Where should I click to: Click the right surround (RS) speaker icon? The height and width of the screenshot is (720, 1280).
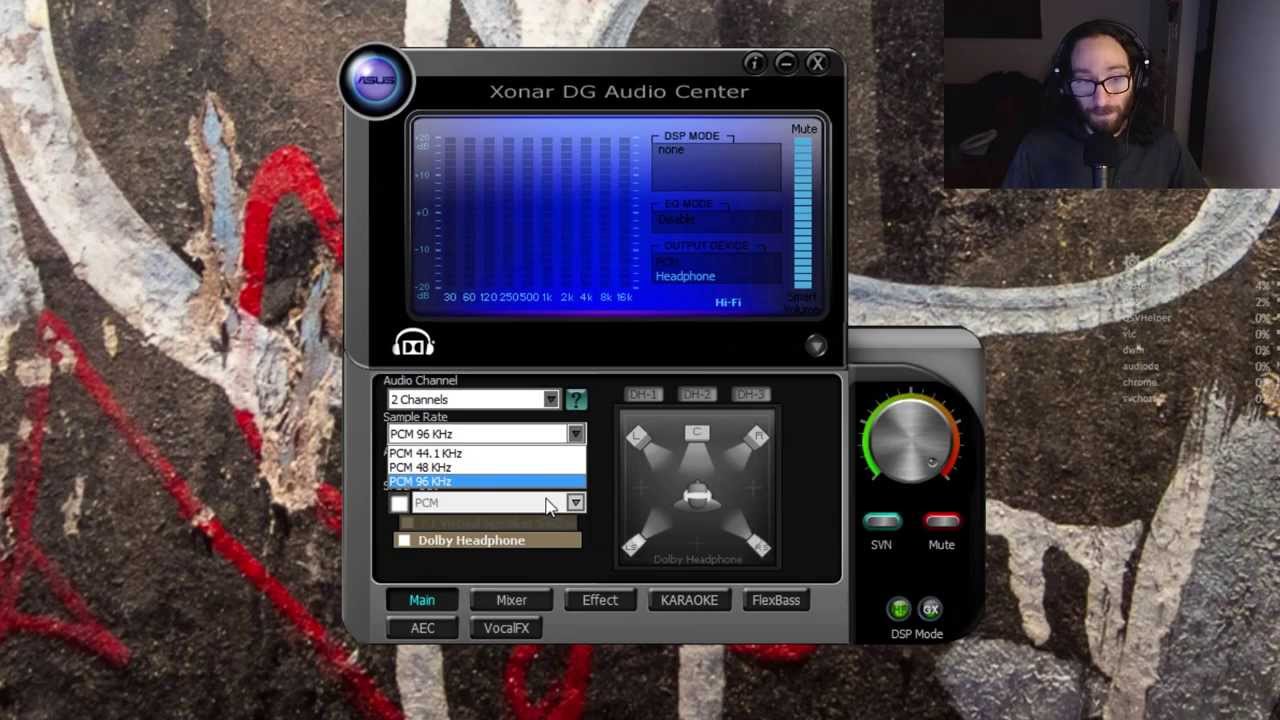tap(760, 545)
